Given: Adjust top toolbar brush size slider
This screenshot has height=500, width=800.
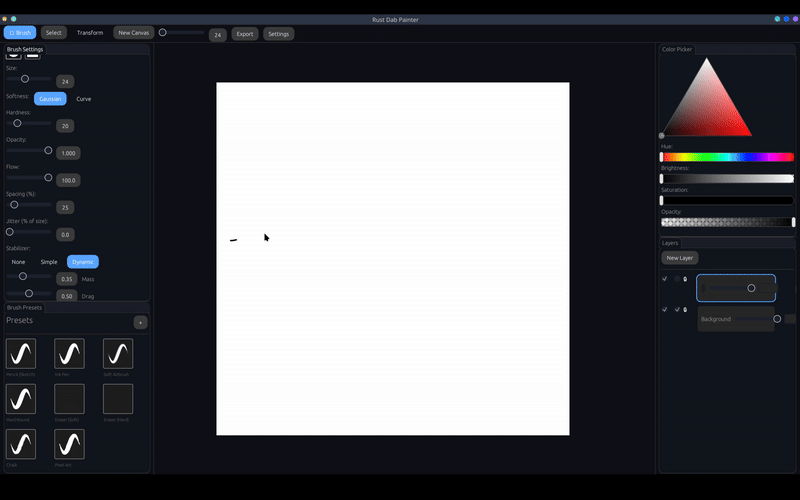Looking at the screenshot, I should (181, 33).
